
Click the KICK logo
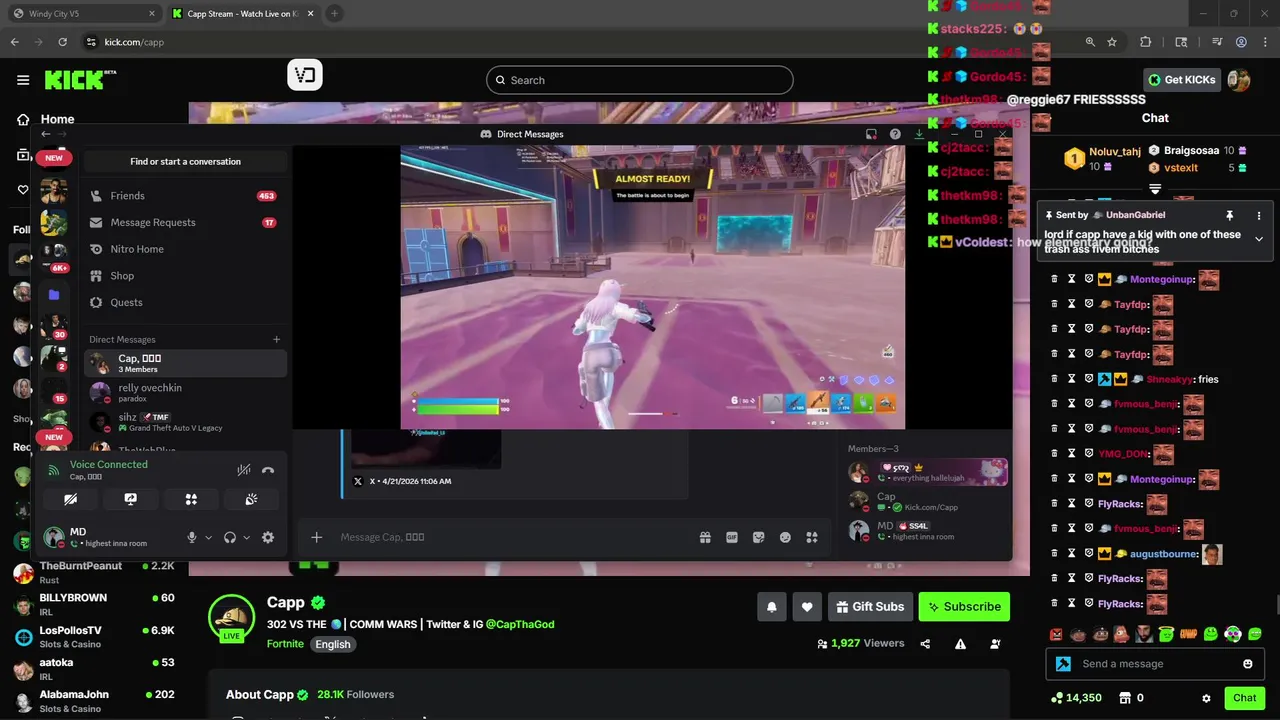click(x=76, y=80)
